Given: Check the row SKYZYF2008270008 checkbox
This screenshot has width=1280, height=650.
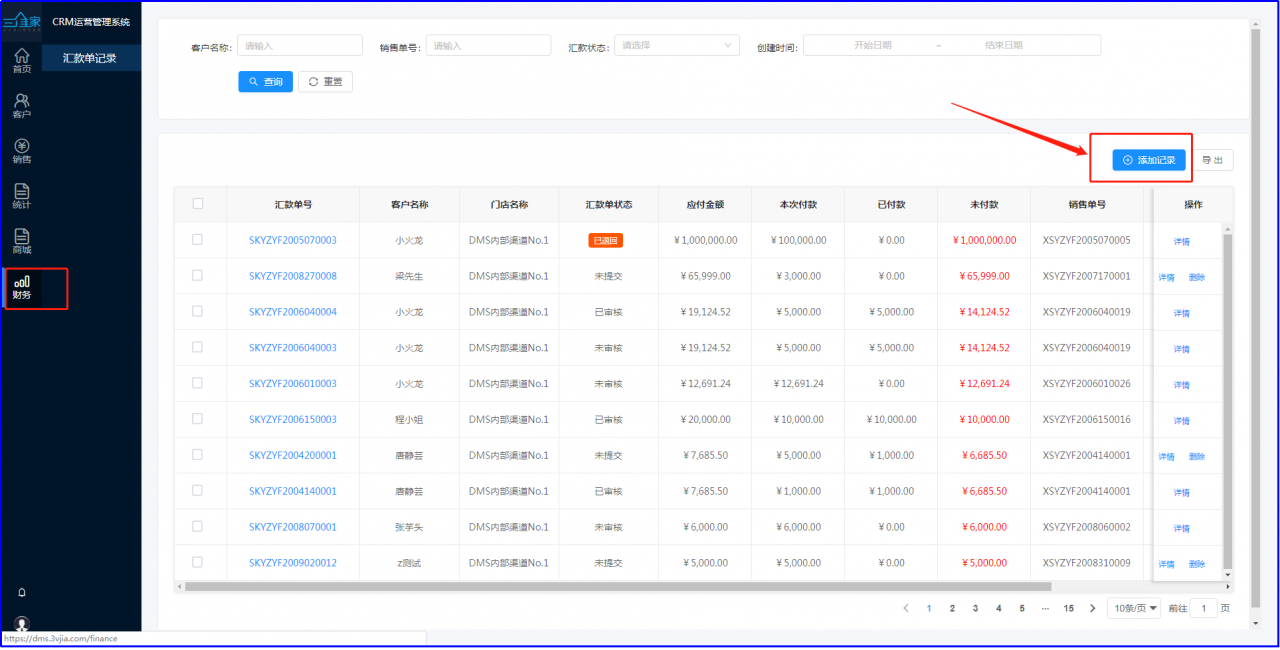Looking at the screenshot, I should point(198,275).
